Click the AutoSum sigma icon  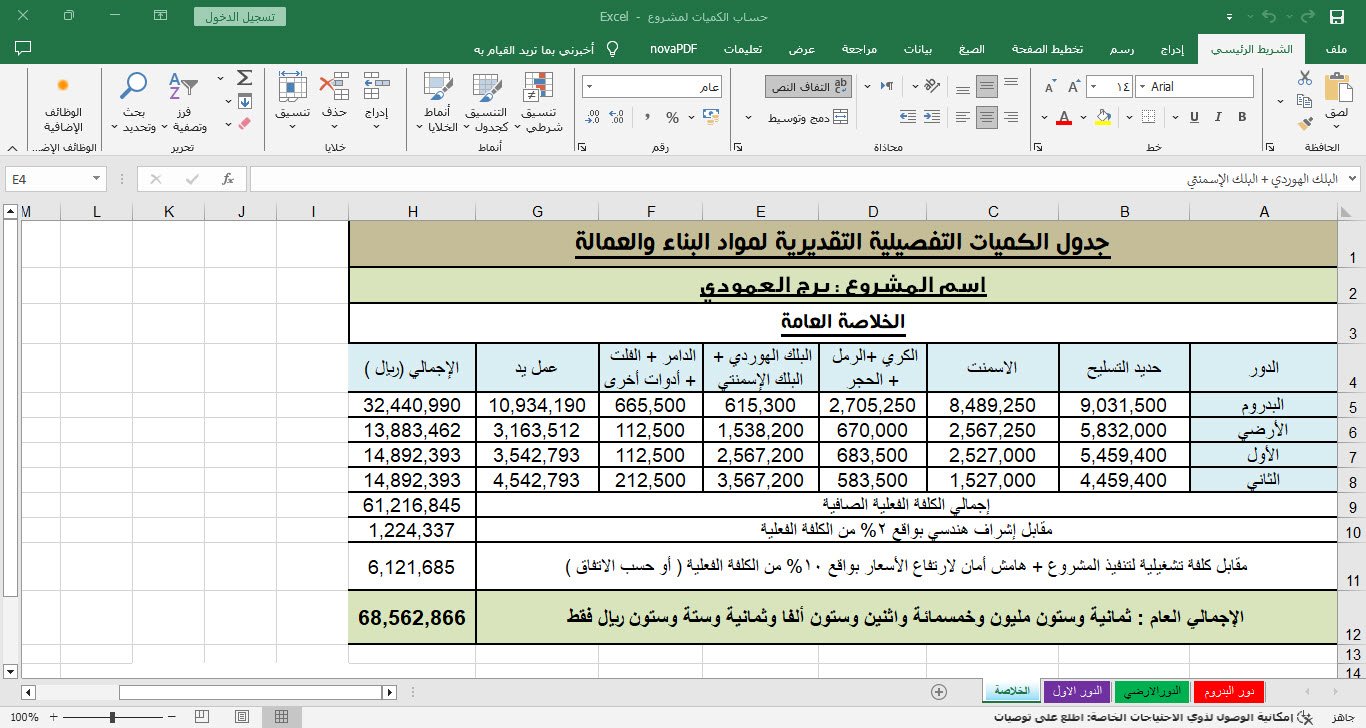tap(244, 78)
